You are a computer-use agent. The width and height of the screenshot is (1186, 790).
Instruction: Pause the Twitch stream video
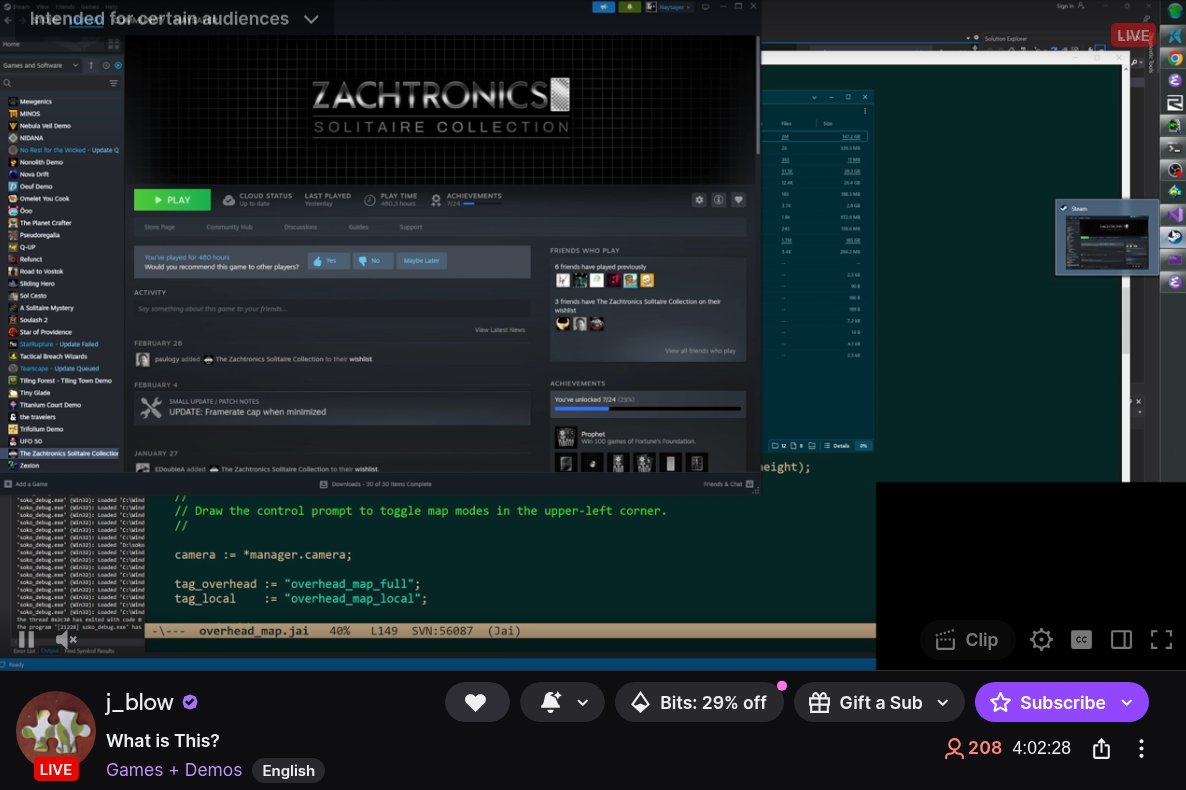tap(26, 639)
